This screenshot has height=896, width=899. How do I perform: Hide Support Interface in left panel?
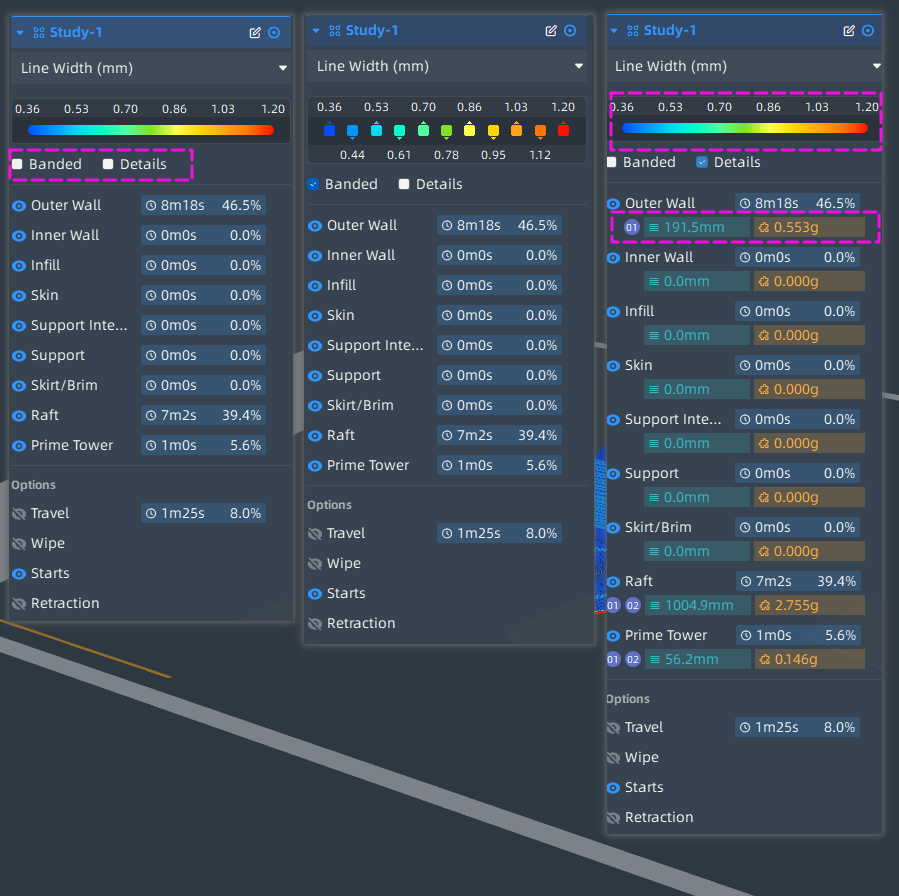[x=19, y=326]
